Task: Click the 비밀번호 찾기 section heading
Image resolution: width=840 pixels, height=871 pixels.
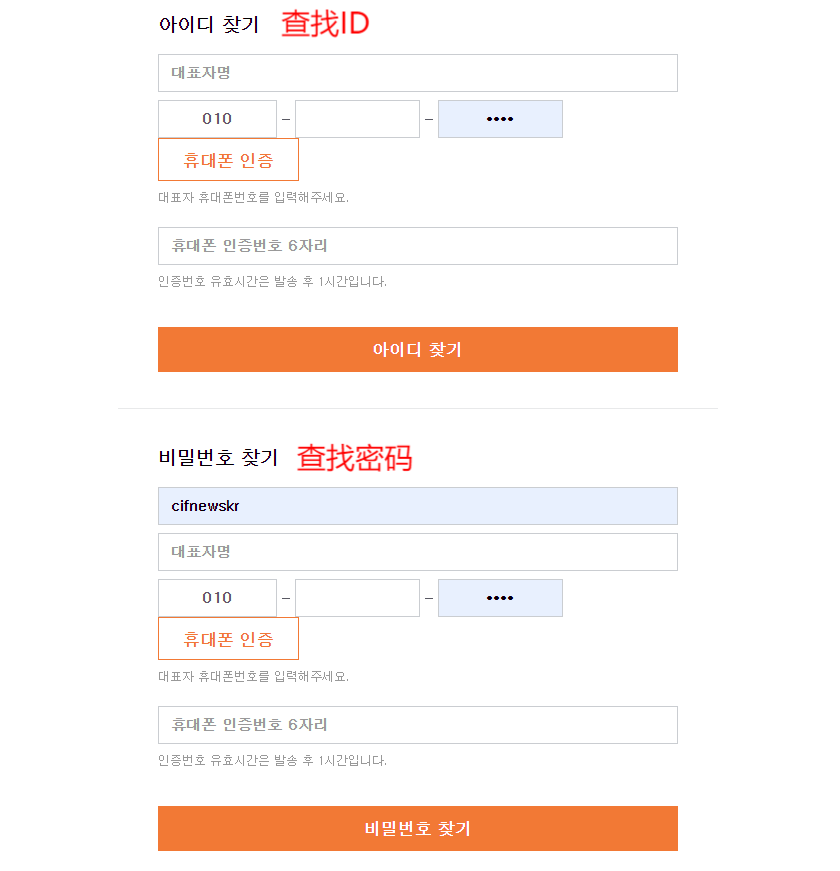Action: point(218,459)
